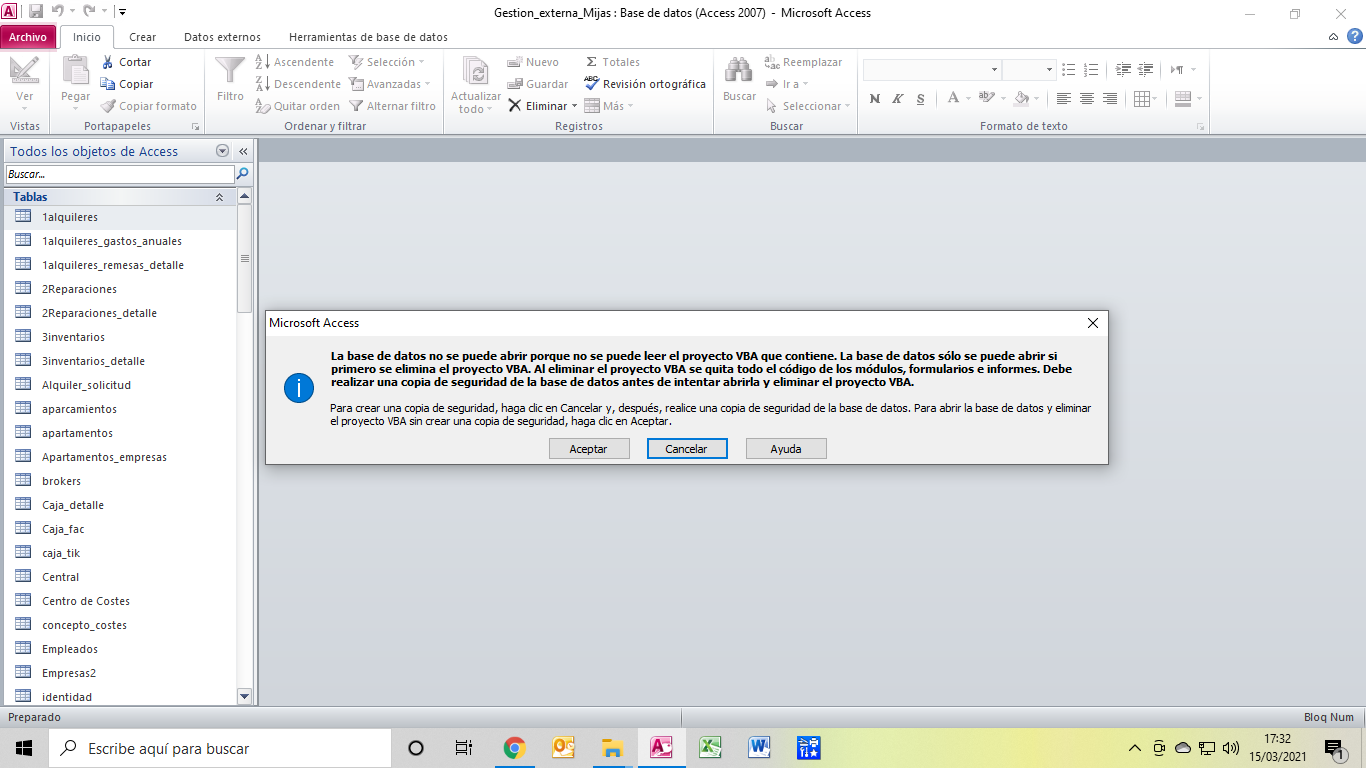Click the Guardar record button in Registros

pyautogui.click(x=538, y=84)
